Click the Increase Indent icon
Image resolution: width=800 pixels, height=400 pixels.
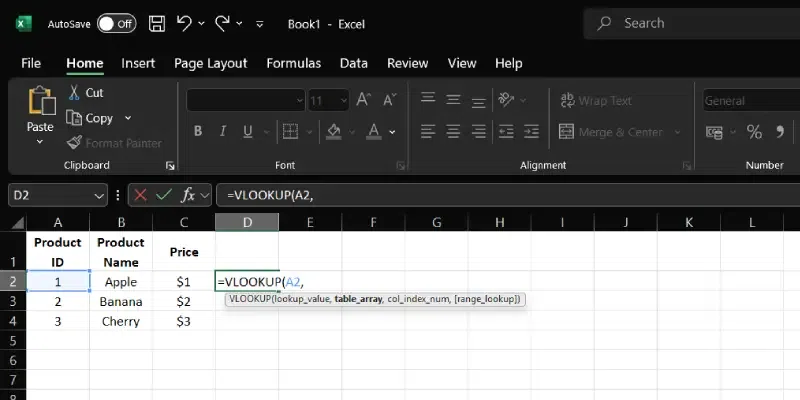(531, 132)
